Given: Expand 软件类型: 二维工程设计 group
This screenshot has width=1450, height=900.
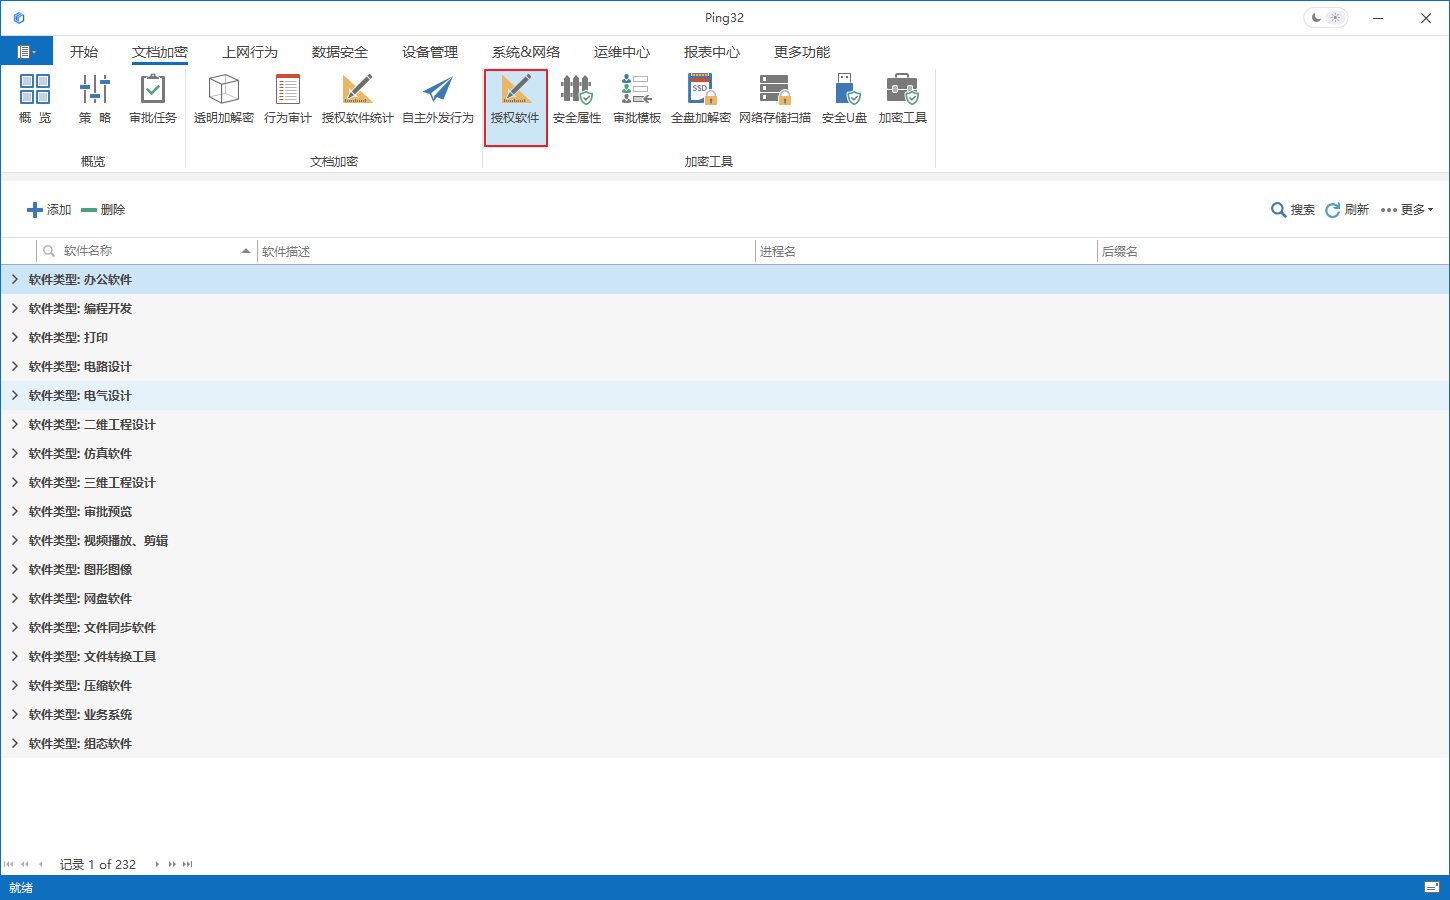Looking at the screenshot, I should click(14, 425).
